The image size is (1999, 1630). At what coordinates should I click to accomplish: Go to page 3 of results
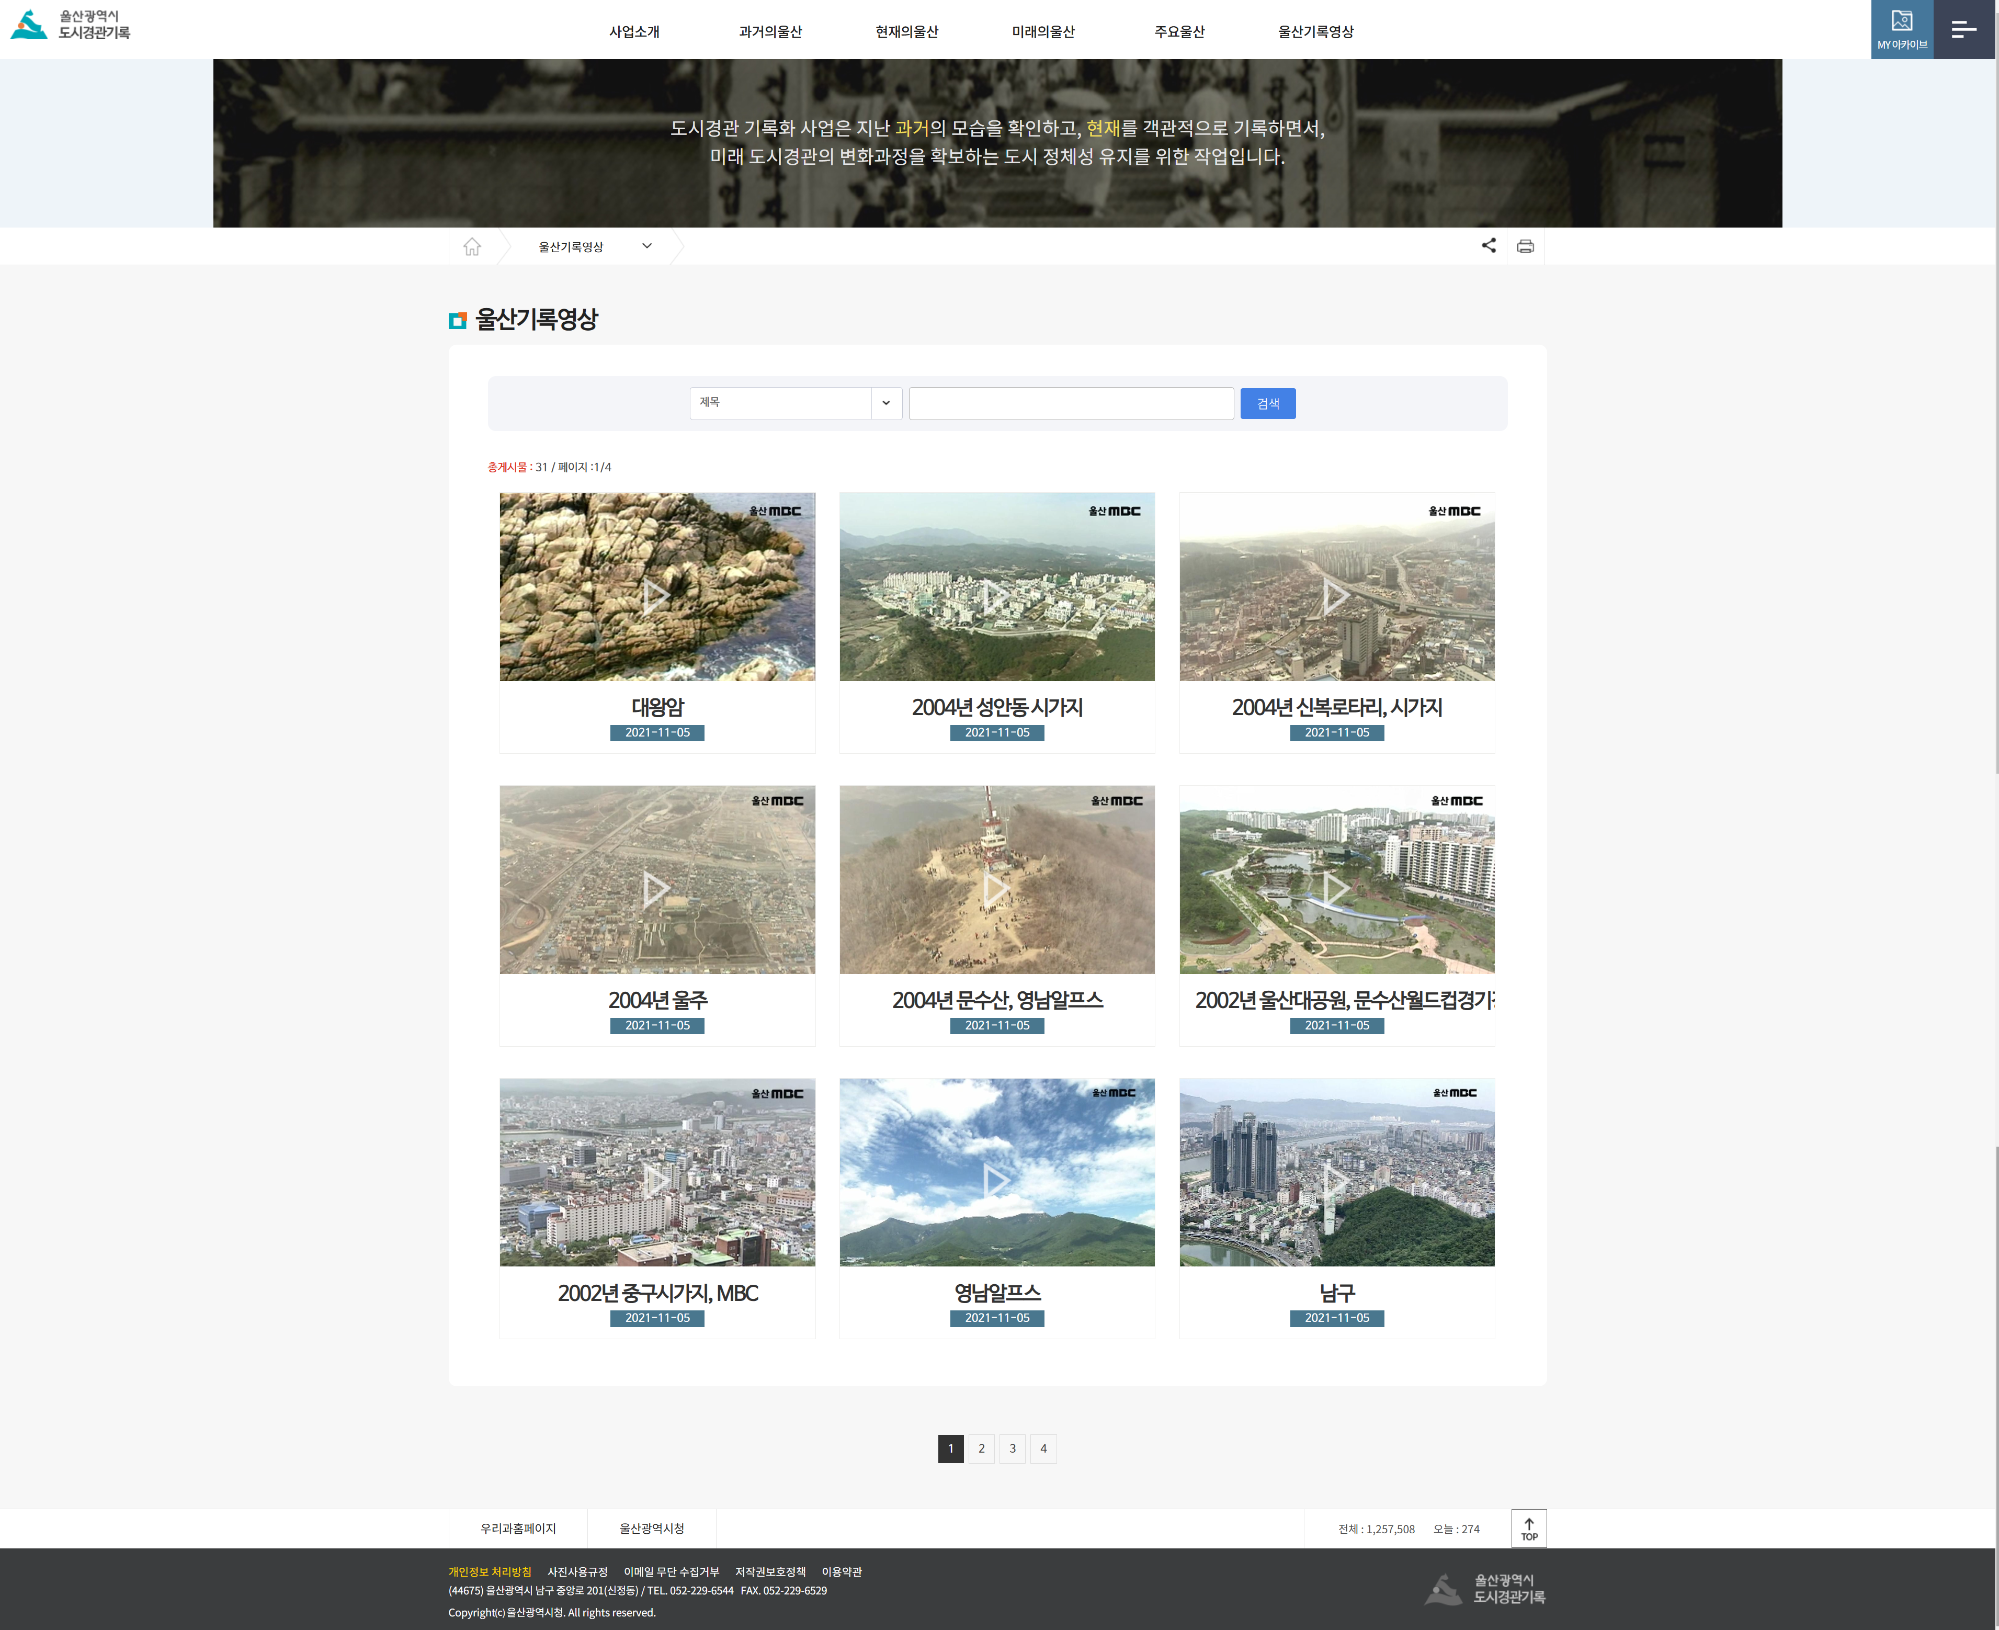coord(1012,1448)
